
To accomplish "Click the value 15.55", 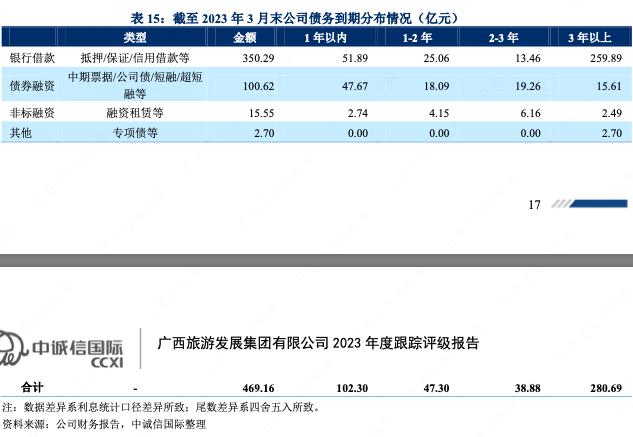I will [x=262, y=113].
